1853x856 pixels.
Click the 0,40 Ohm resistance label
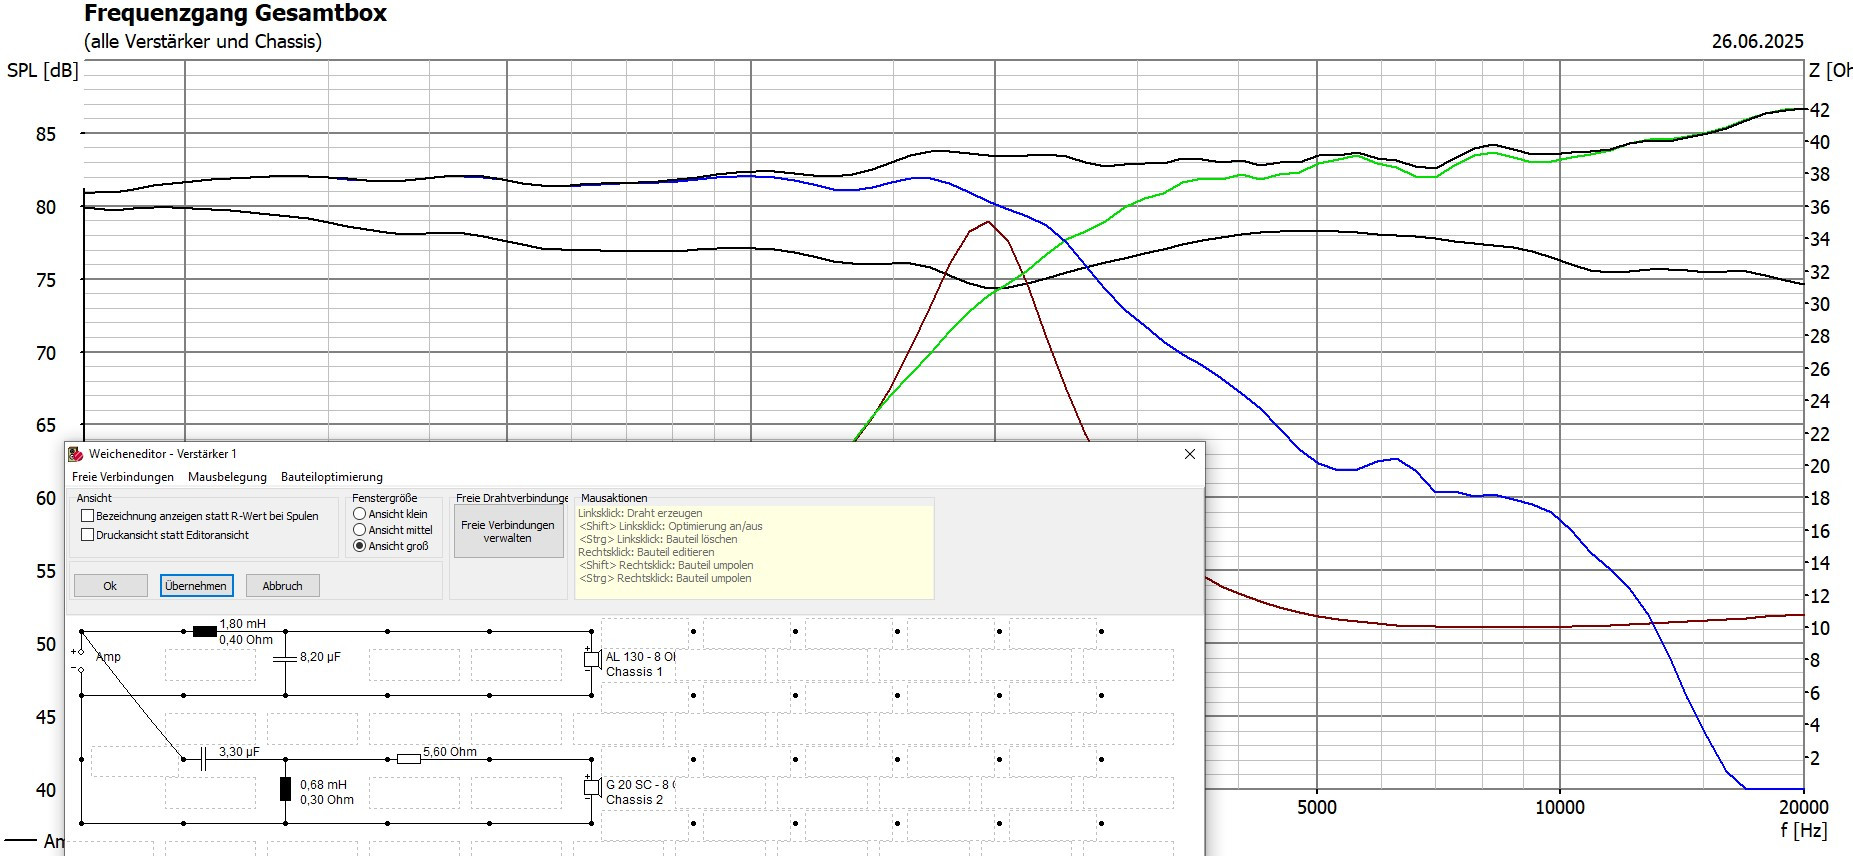click(x=246, y=640)
